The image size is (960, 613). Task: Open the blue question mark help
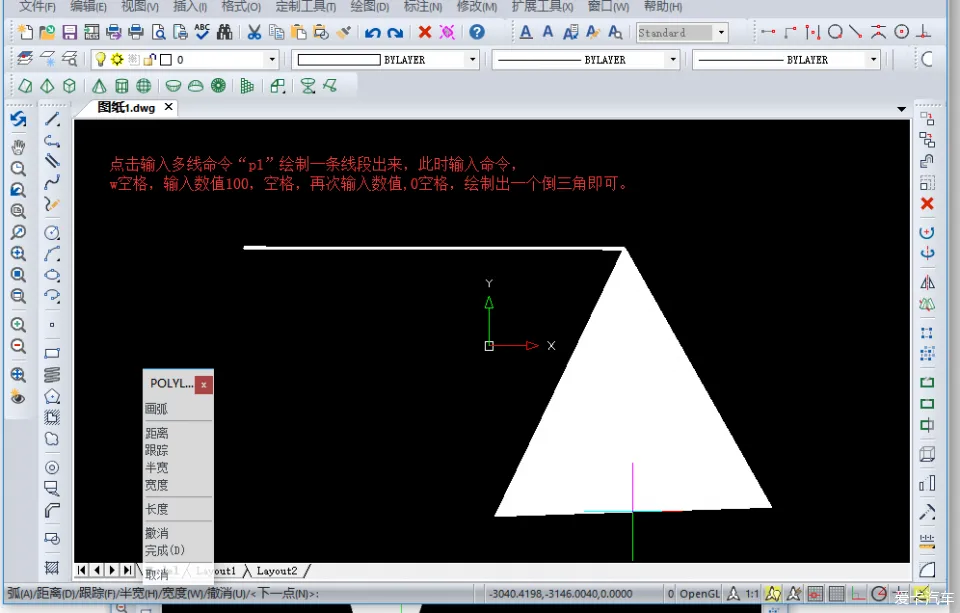point(477,32)
